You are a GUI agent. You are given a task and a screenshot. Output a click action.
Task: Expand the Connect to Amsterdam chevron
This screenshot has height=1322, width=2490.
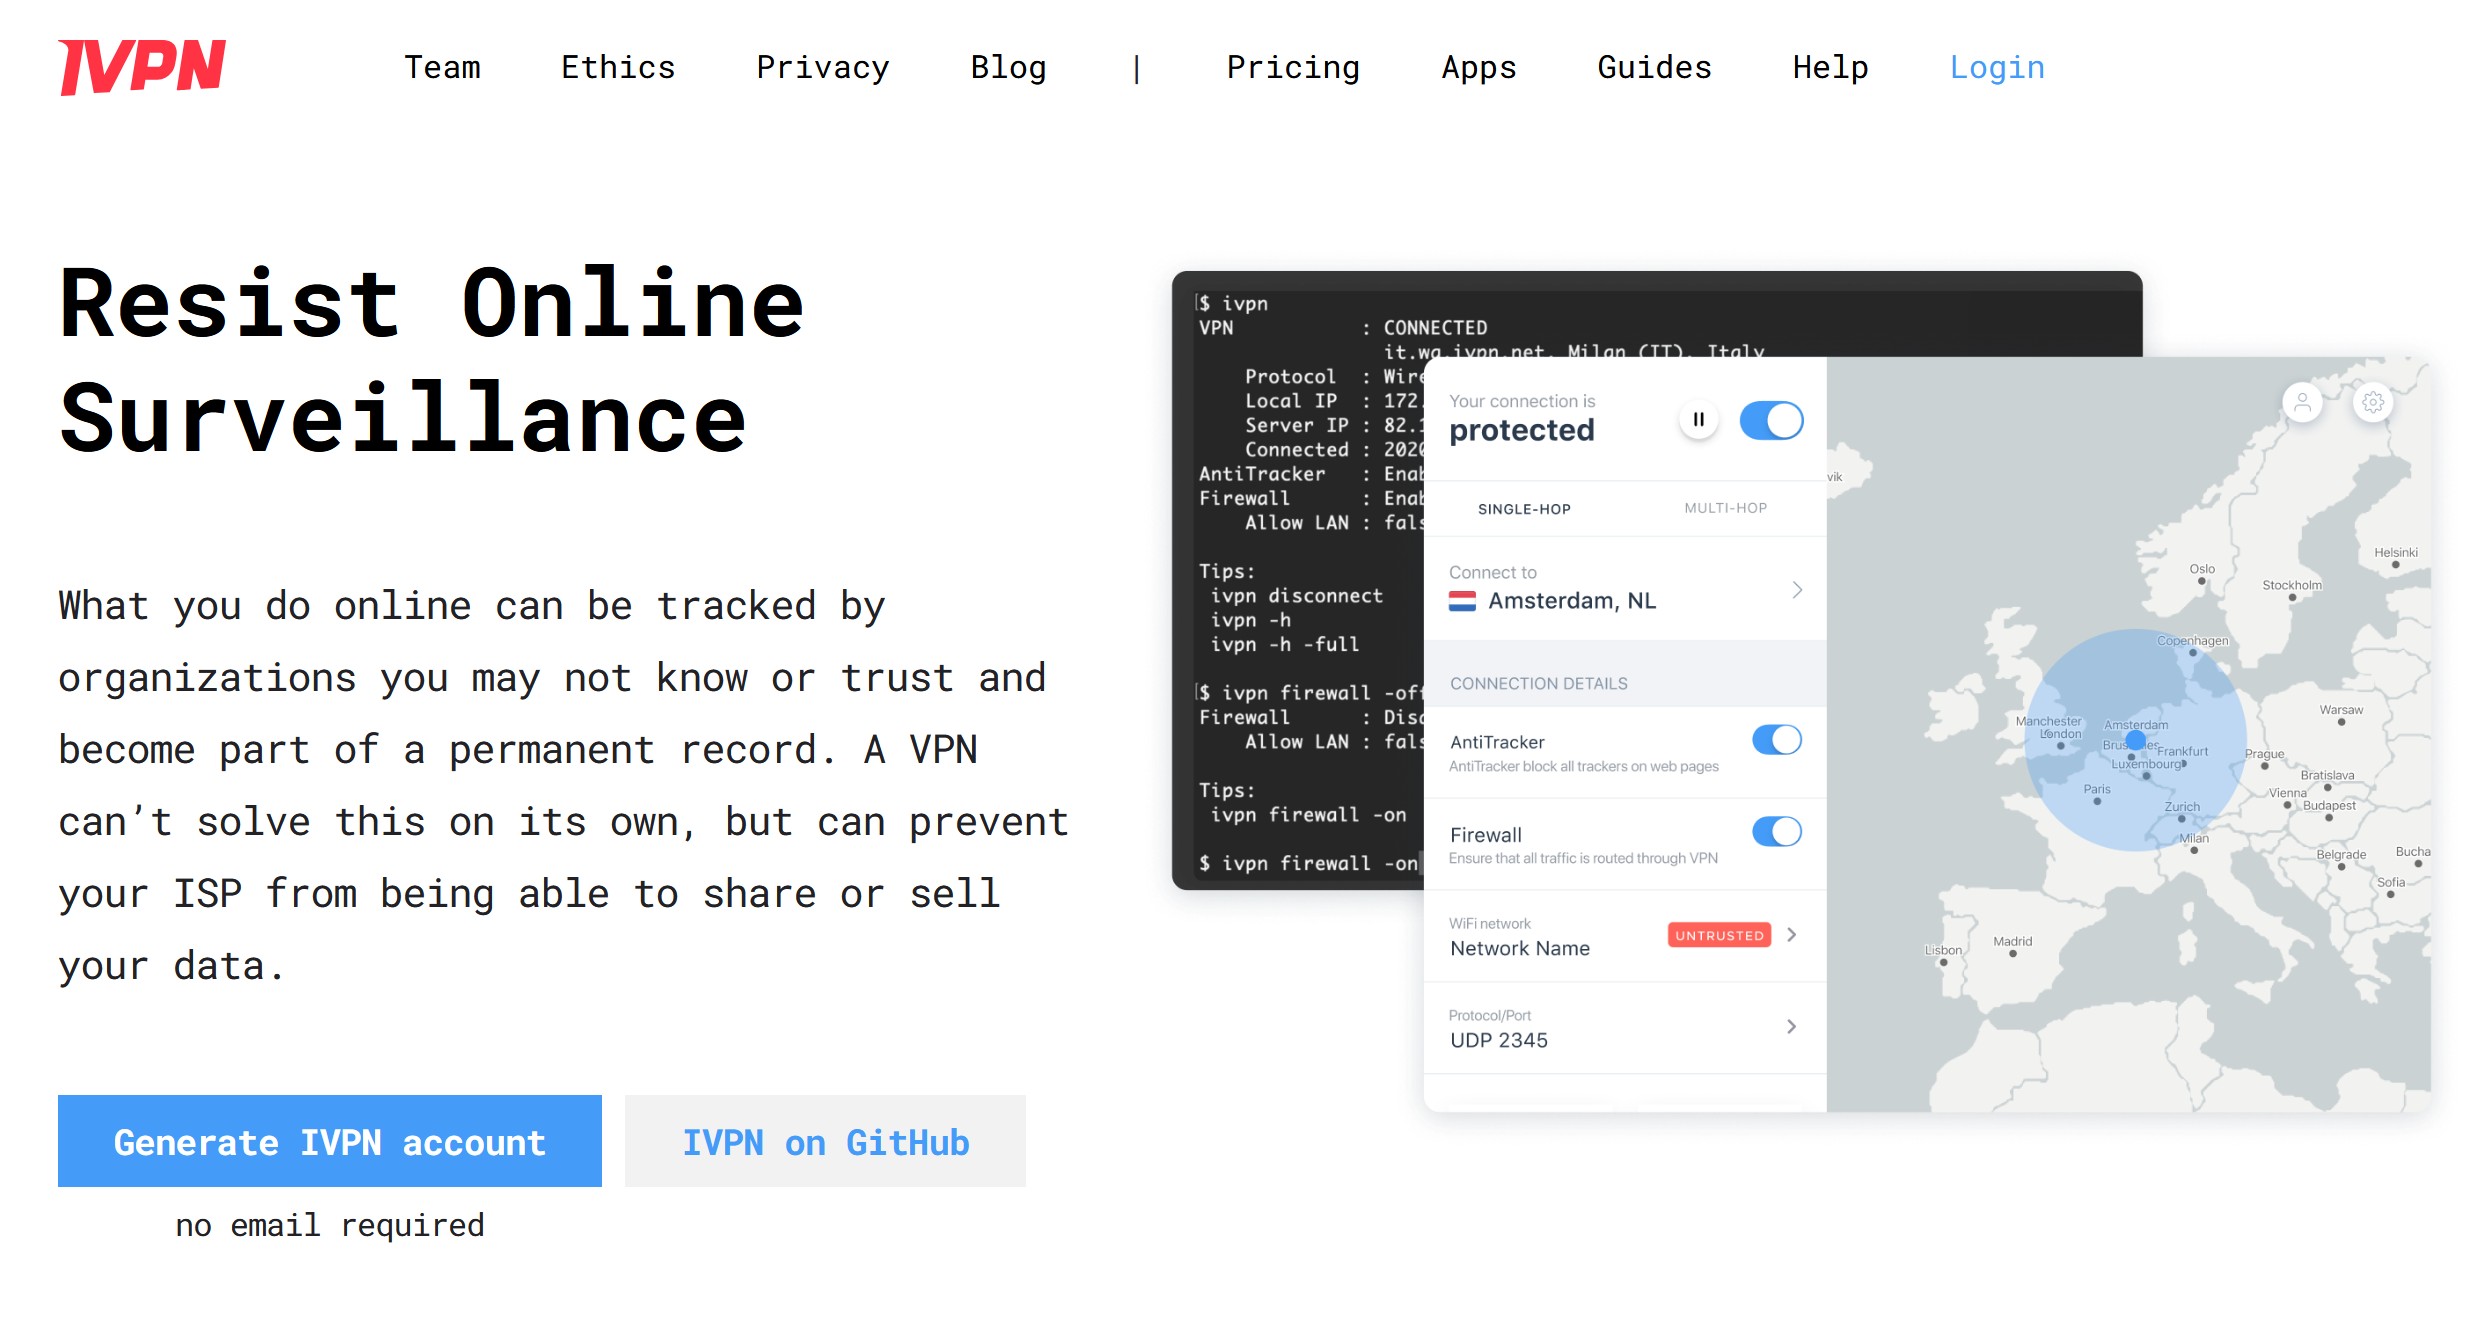click(x=1797, y=590)
